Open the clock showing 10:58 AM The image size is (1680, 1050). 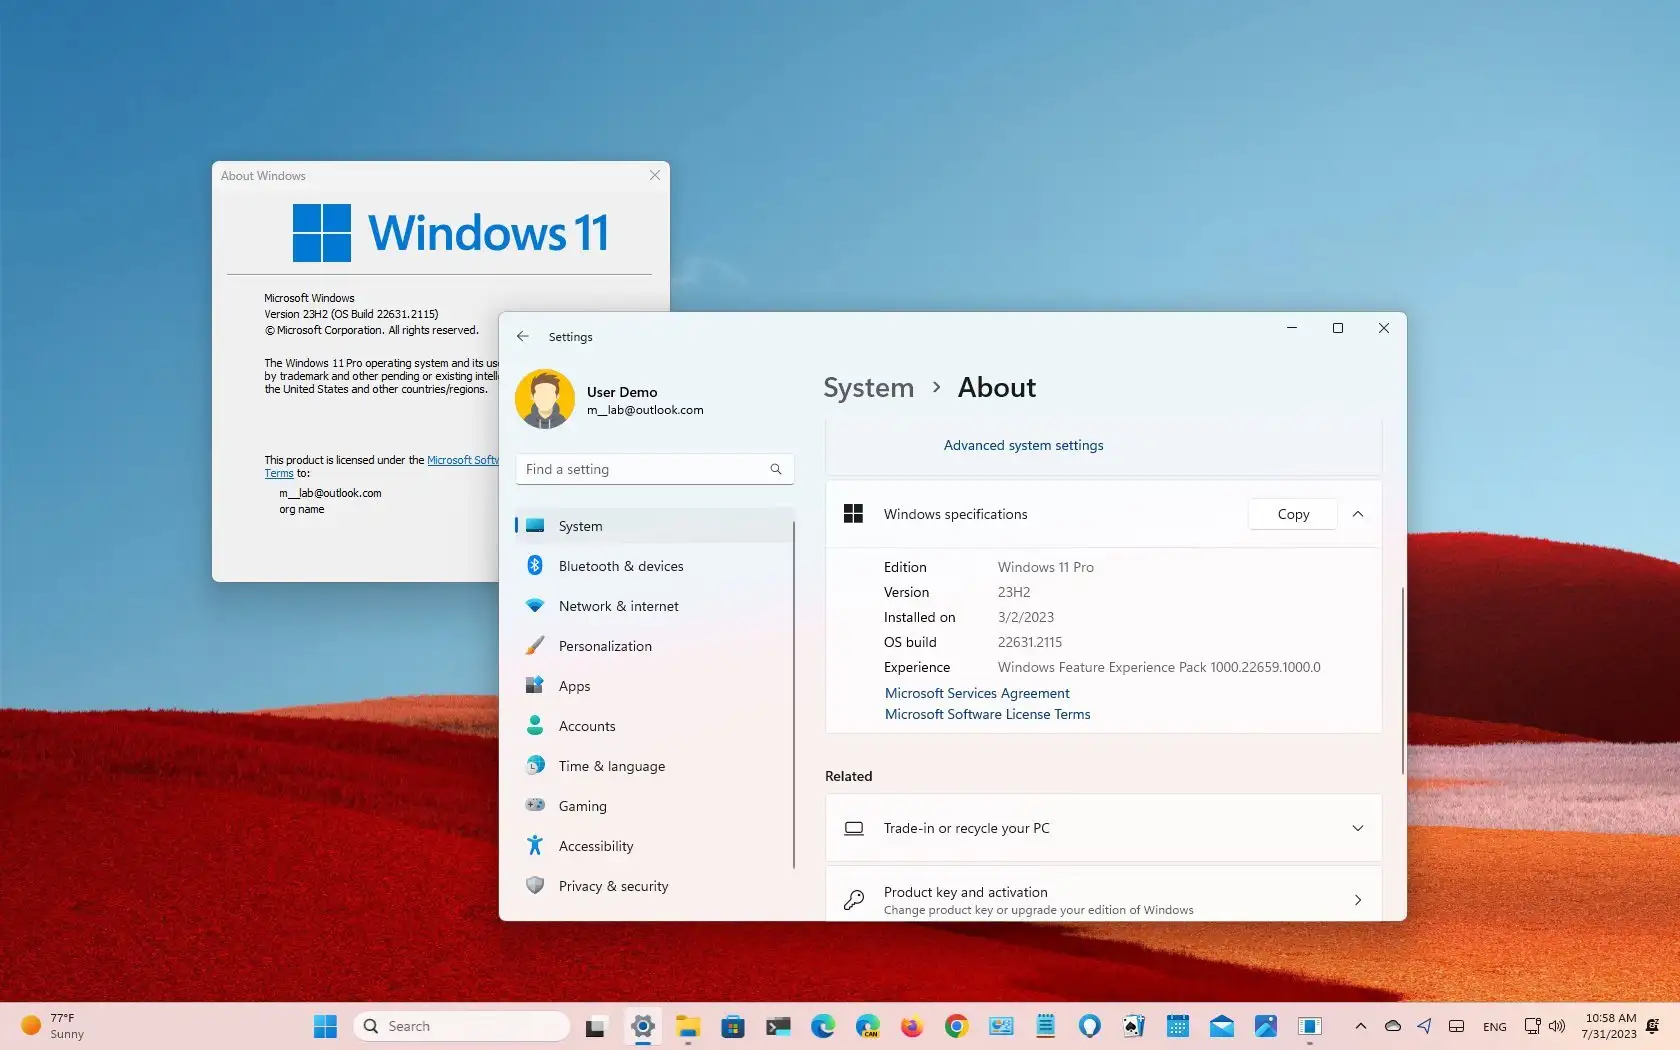1609,1026
